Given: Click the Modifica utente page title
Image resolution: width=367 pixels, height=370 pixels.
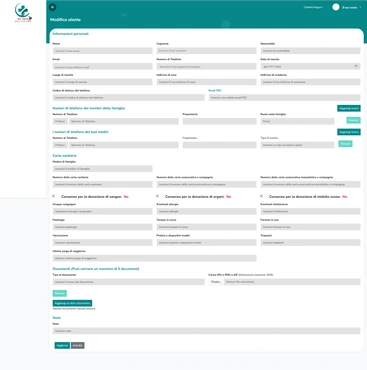Looking at the screenshot, I should pos(65,20).
